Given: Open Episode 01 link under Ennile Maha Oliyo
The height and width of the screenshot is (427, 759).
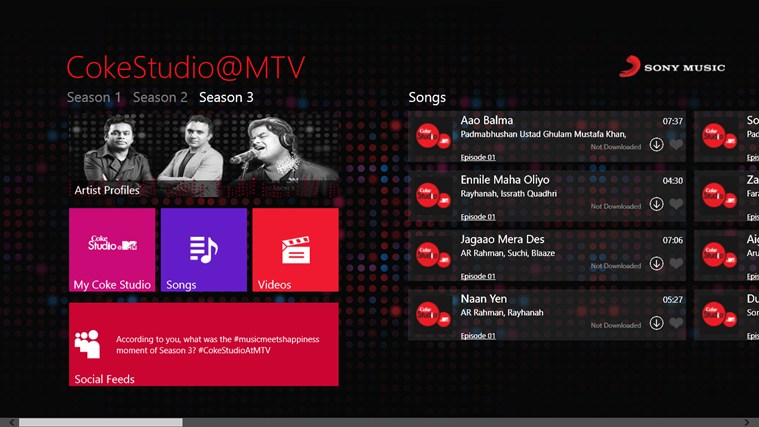Looking at the screenshot, I should tap(478, 217).
